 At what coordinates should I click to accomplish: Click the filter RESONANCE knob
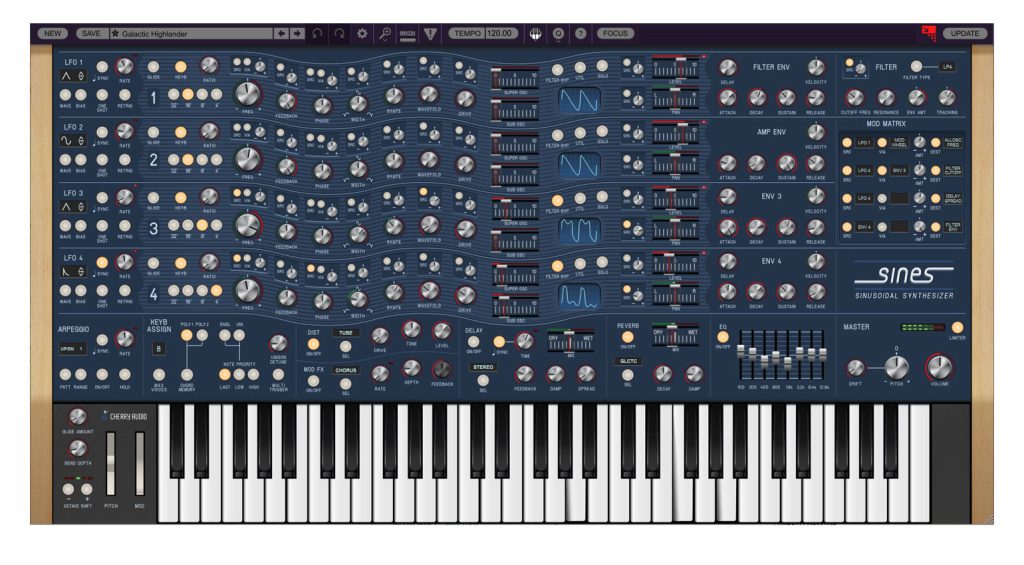tap(886, 98)
